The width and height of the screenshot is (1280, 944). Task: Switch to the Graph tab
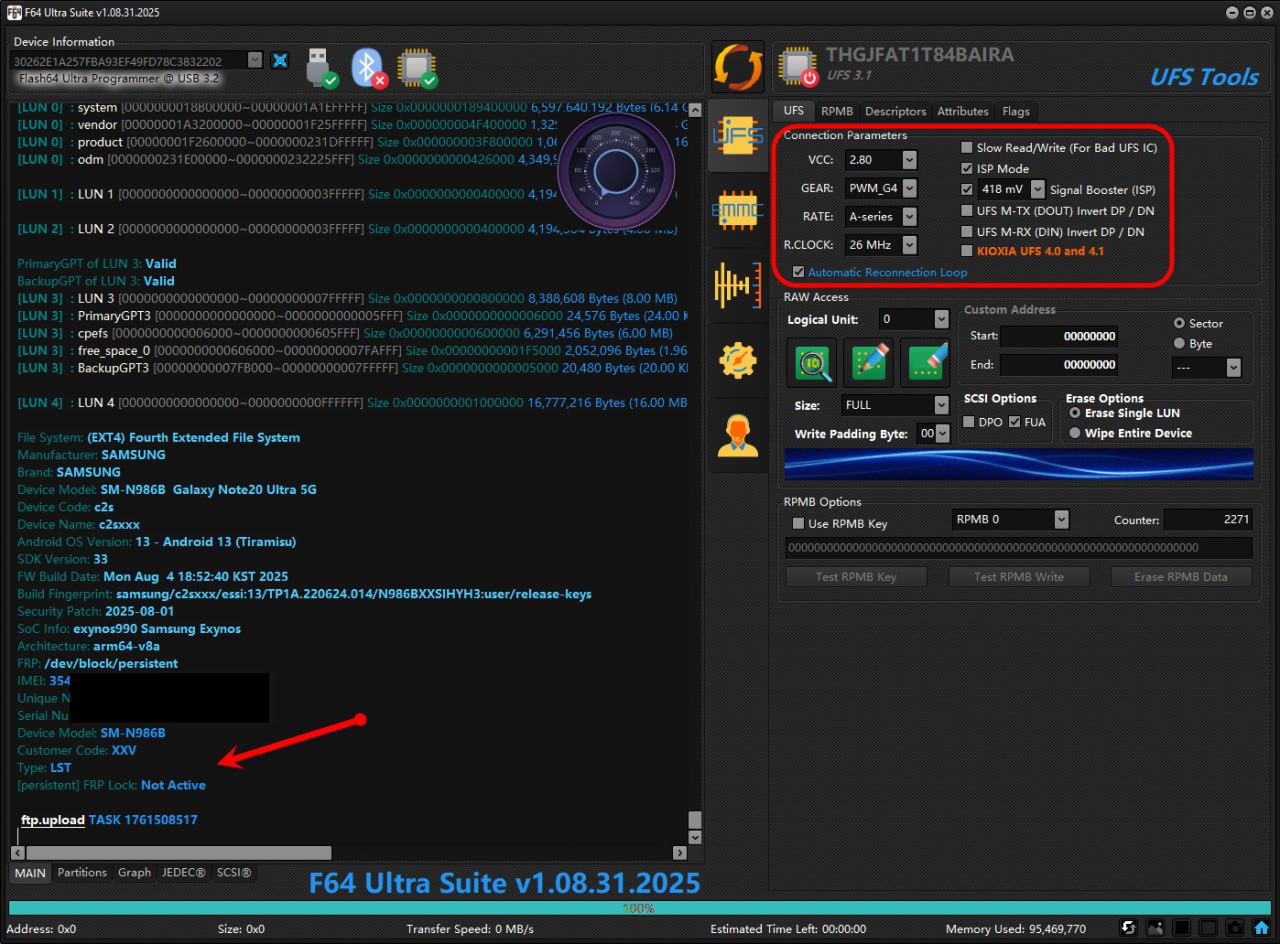pos(134,873)
